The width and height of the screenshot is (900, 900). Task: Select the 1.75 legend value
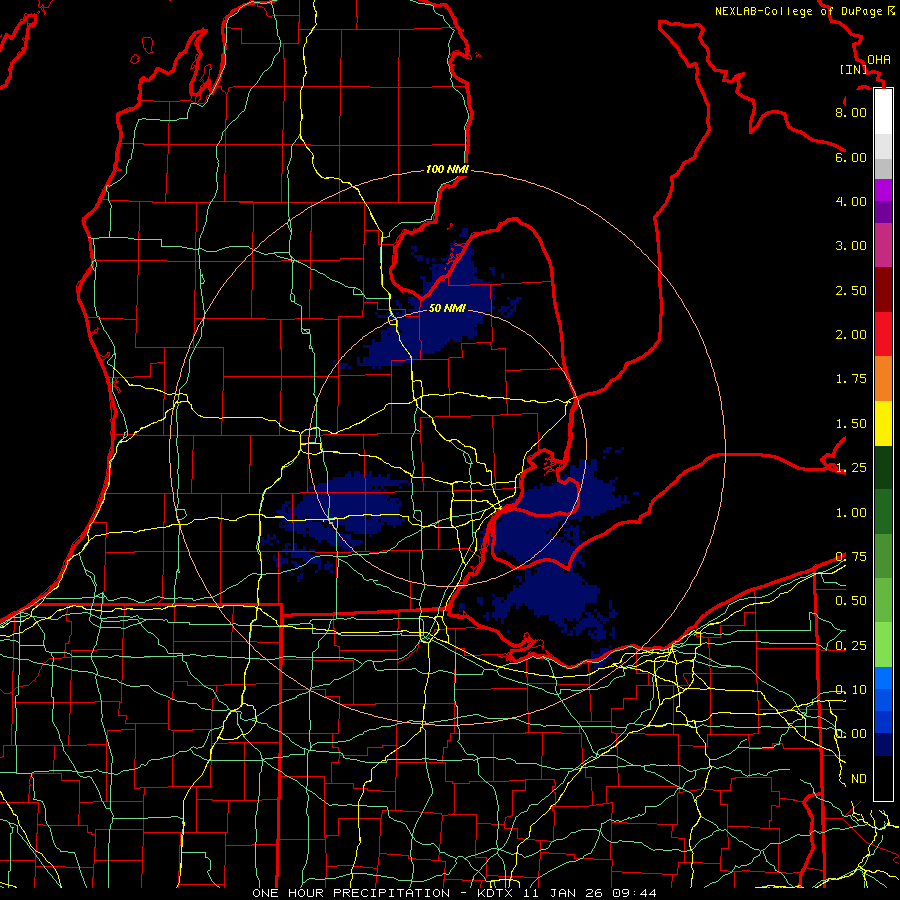pyautogui.click(x=851, y=379)
